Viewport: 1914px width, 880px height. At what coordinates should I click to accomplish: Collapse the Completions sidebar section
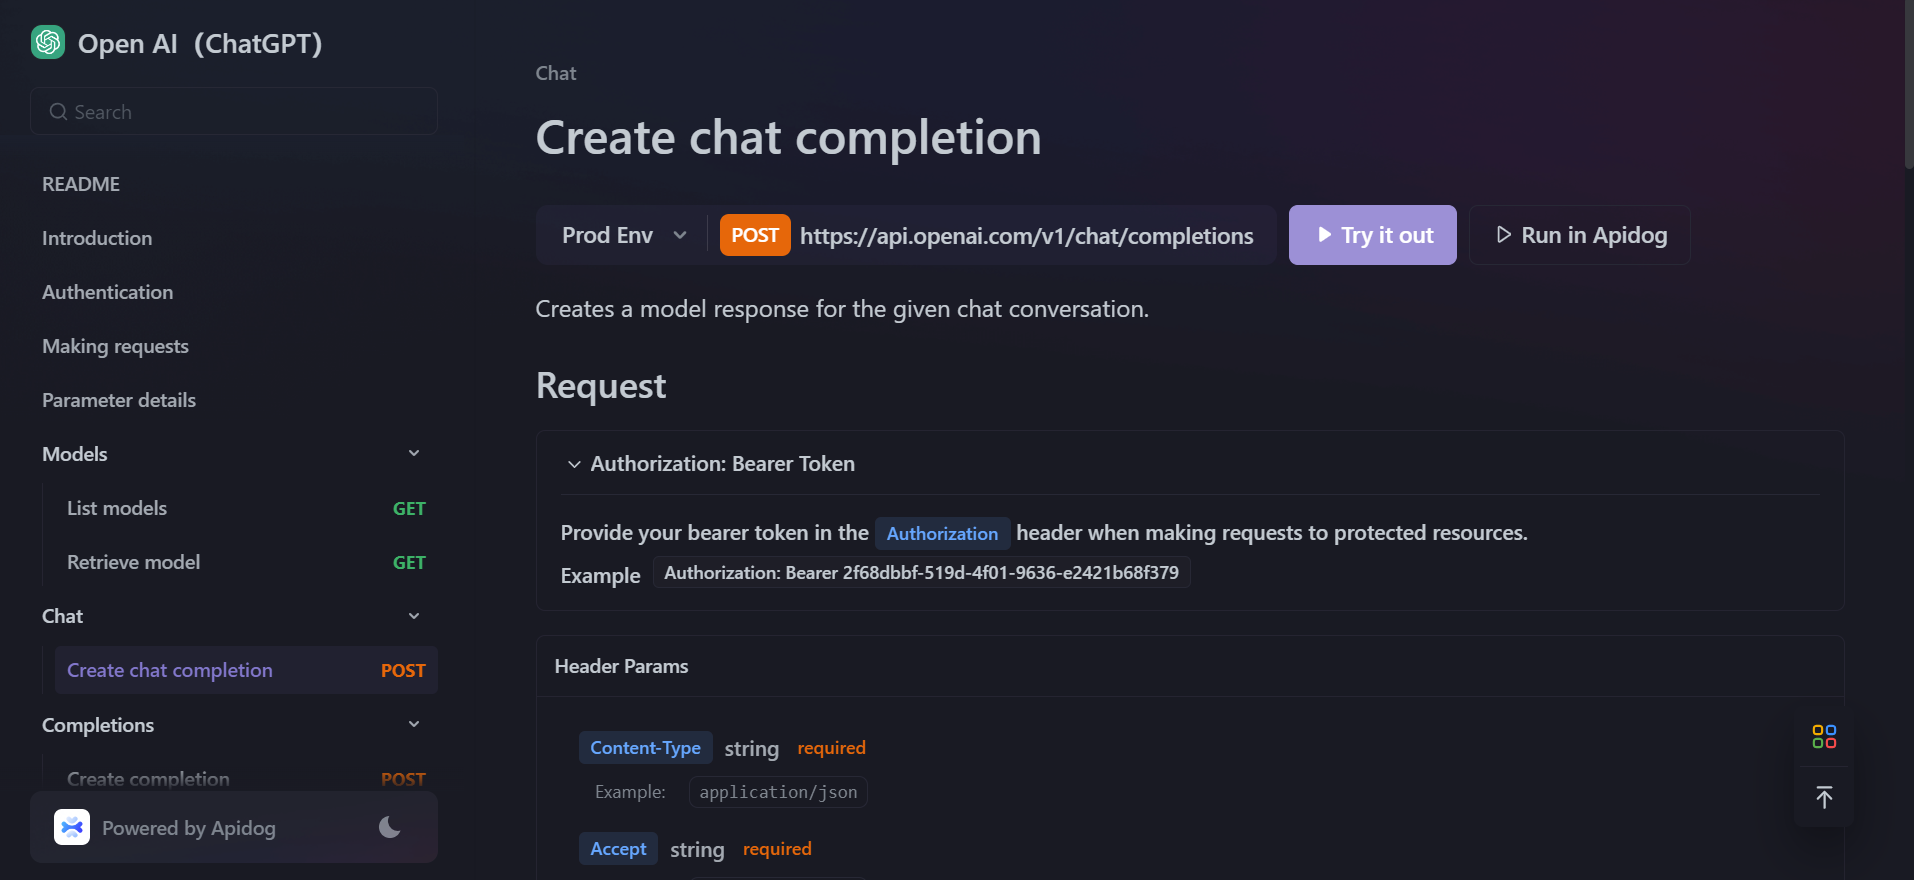tap(414, 725)
